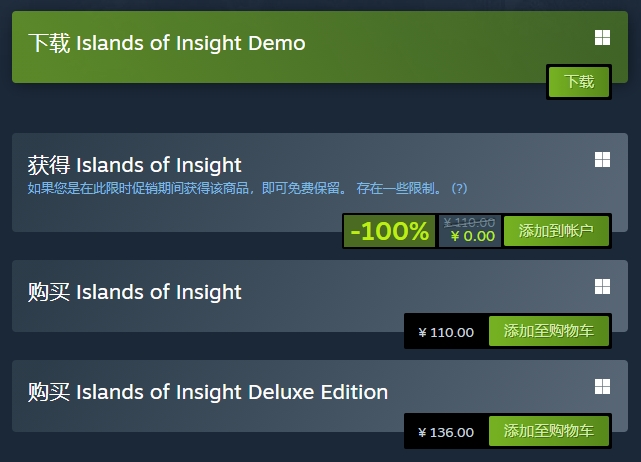The width and height of the screenshot is (641, 462).
Task: Click the 下载 Islands of Insight Demo title
Action: coord(167,43)
